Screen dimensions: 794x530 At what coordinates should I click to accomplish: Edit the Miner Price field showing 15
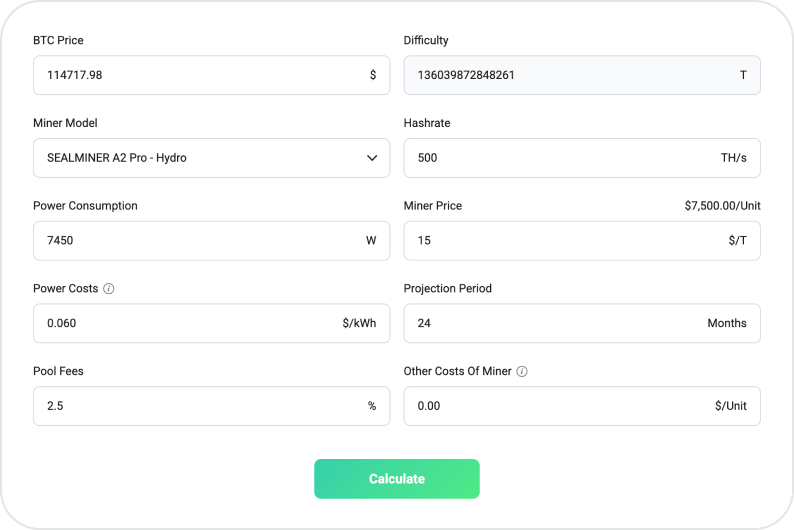[x=550, y=241]
